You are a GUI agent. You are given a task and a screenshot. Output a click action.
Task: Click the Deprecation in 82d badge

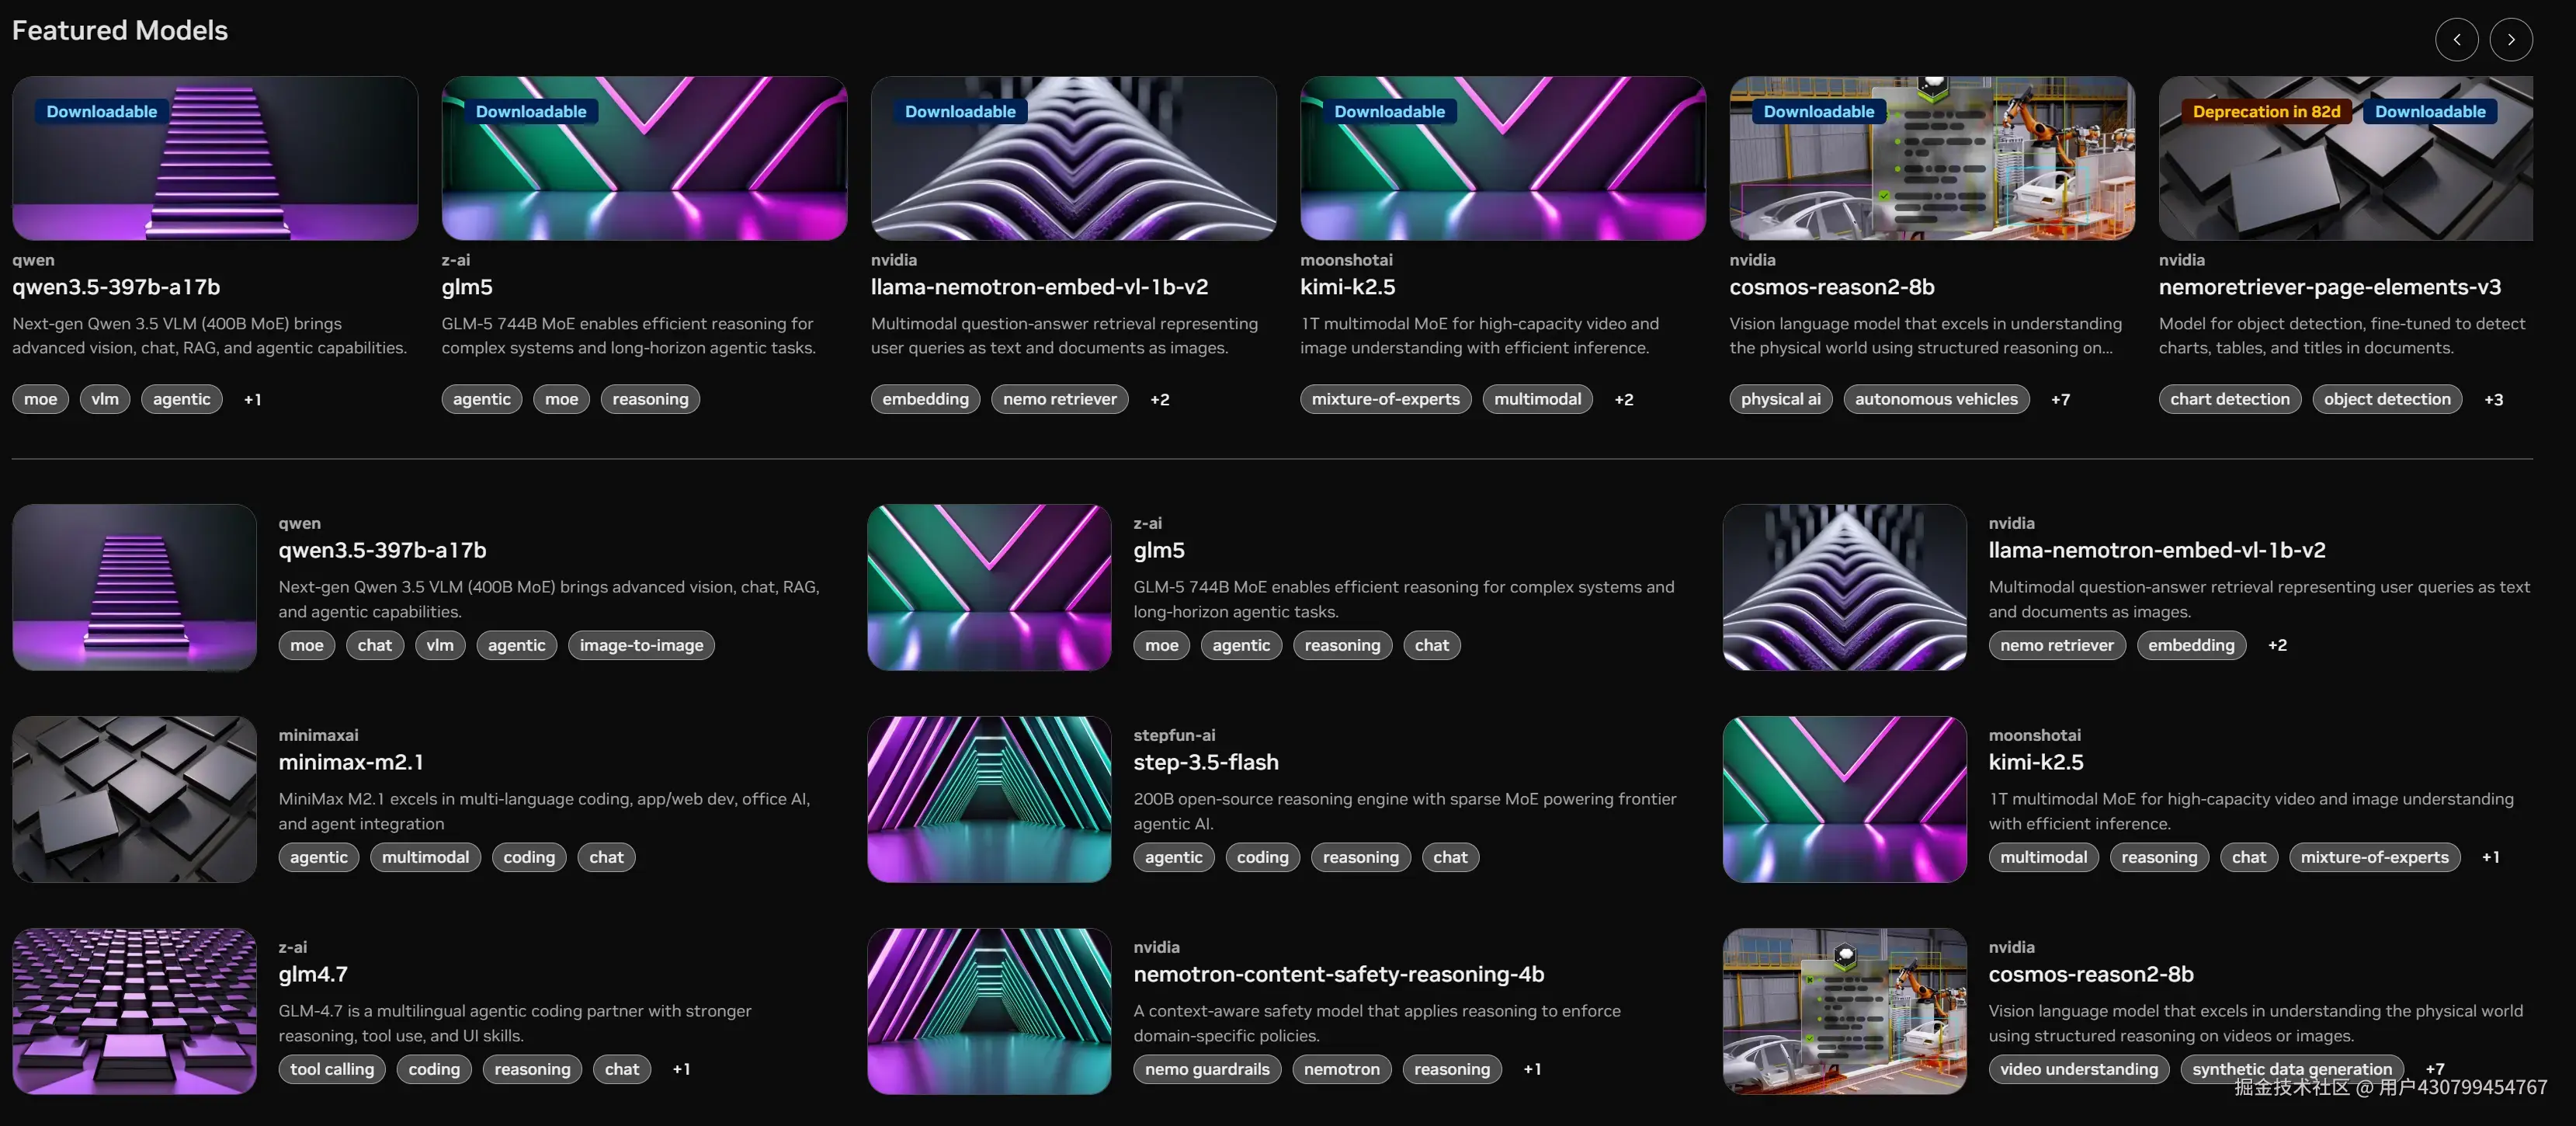(2266, 111)
